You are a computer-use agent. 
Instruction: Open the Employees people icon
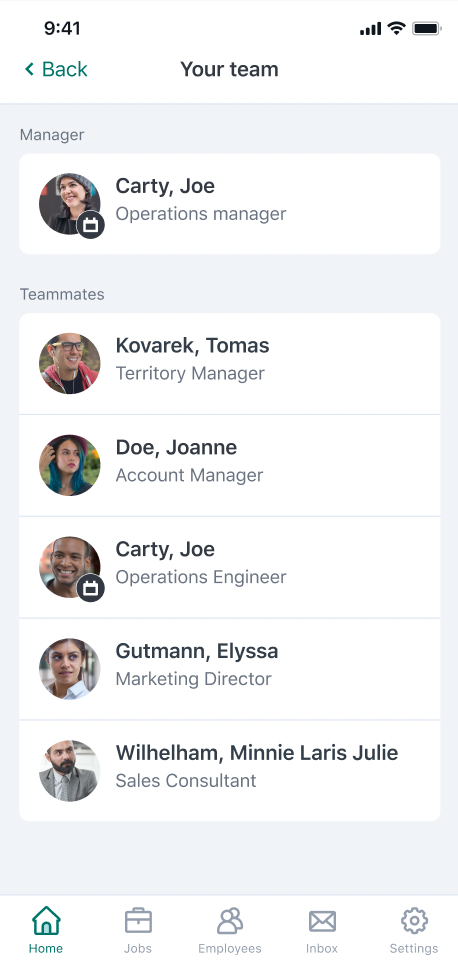coord(230,921)
